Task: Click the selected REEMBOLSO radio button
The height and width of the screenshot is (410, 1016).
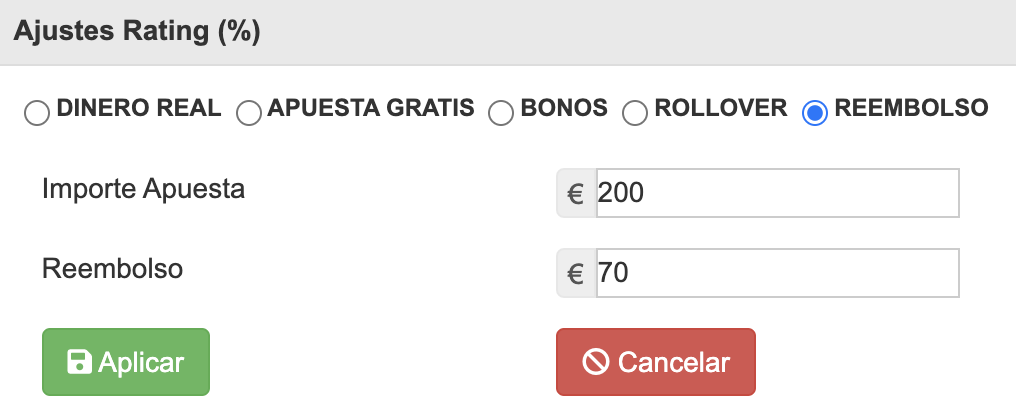Action: pos(815,113)
